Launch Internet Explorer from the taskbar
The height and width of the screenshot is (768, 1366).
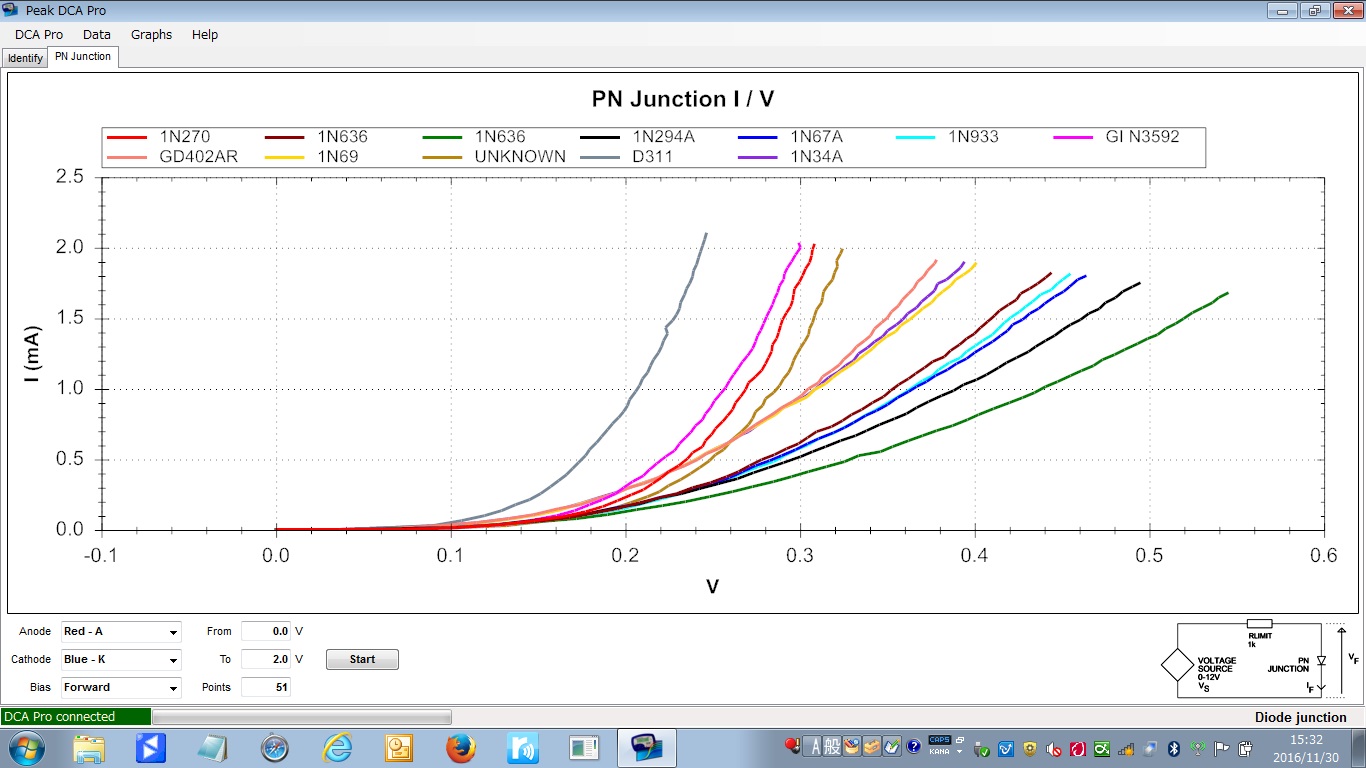(337, 748)
